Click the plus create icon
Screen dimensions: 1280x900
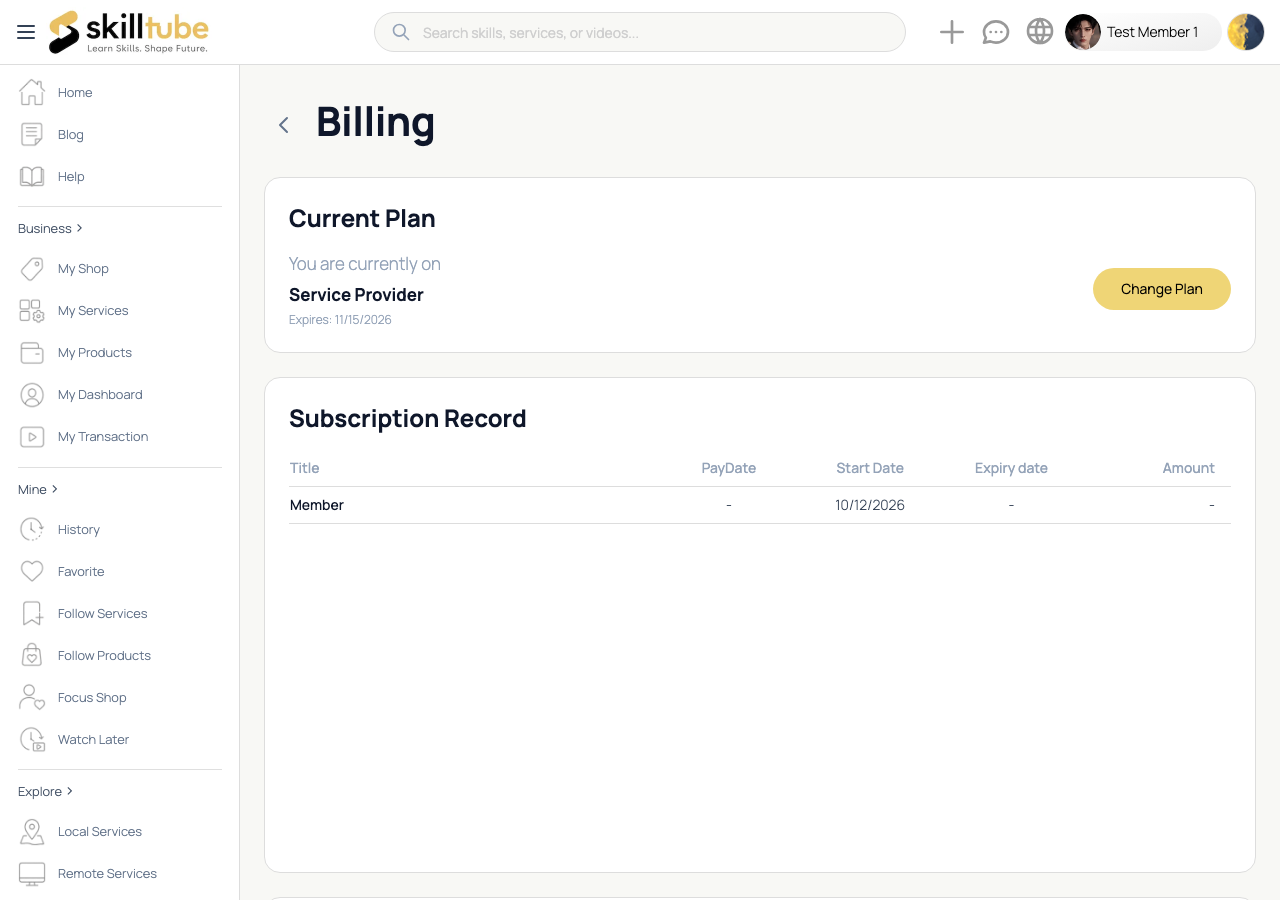(952, 32)
